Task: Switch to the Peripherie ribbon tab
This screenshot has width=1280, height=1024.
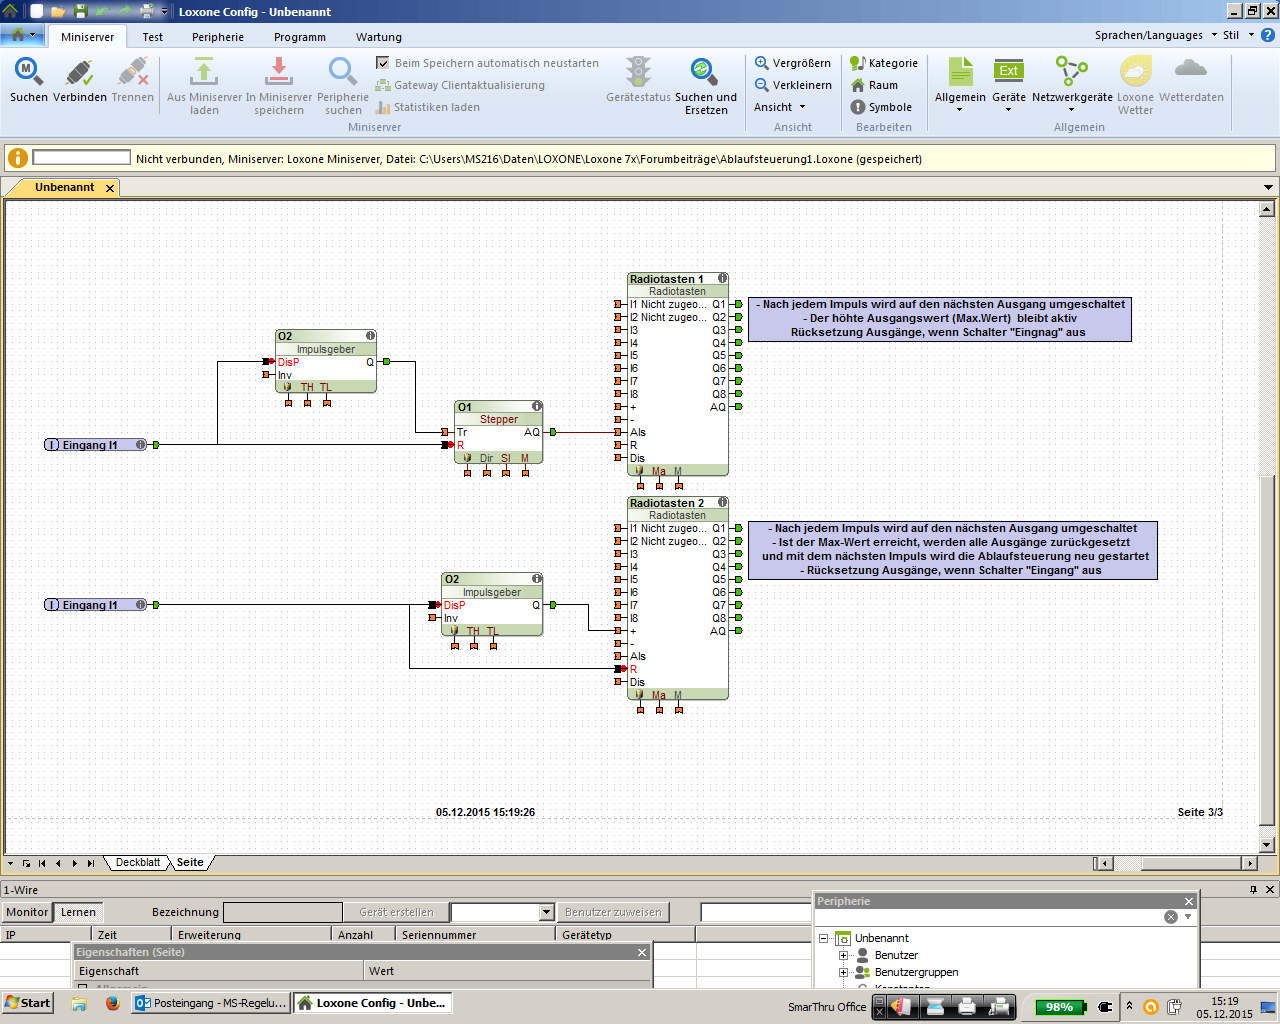Action: tap(218, 37)
